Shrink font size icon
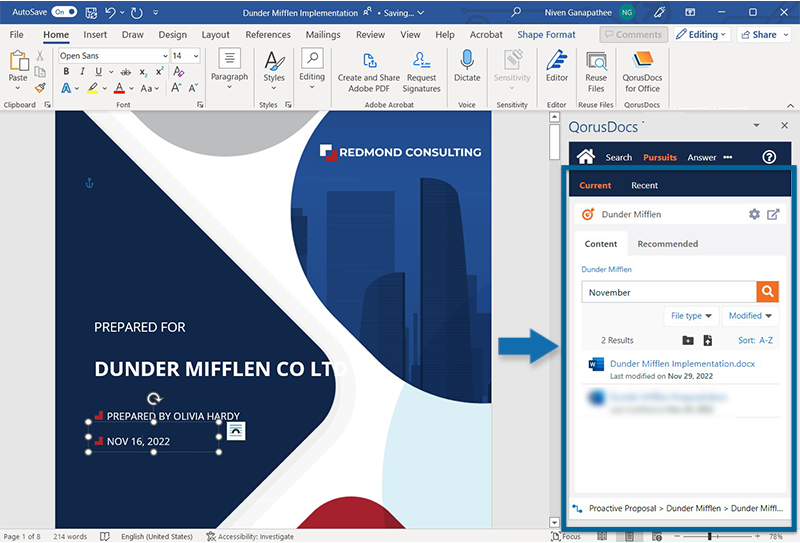800x543 pixels. (x=193, y=88)
